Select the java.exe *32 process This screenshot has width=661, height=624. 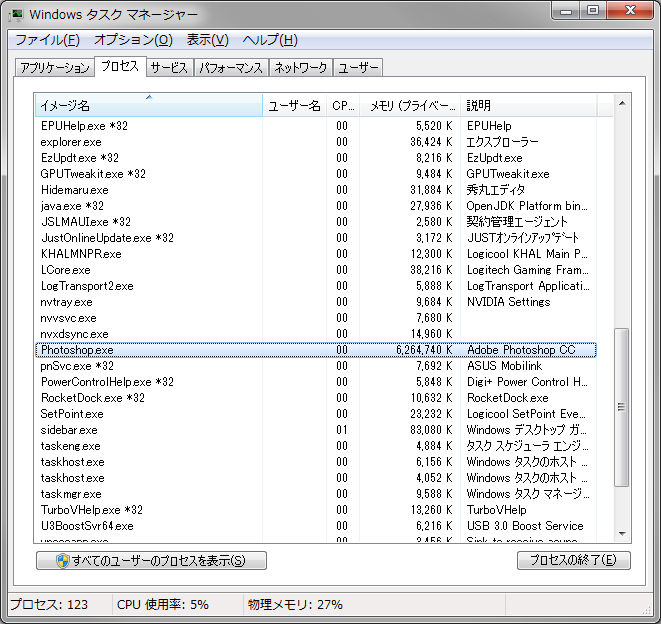click(316, 206)
